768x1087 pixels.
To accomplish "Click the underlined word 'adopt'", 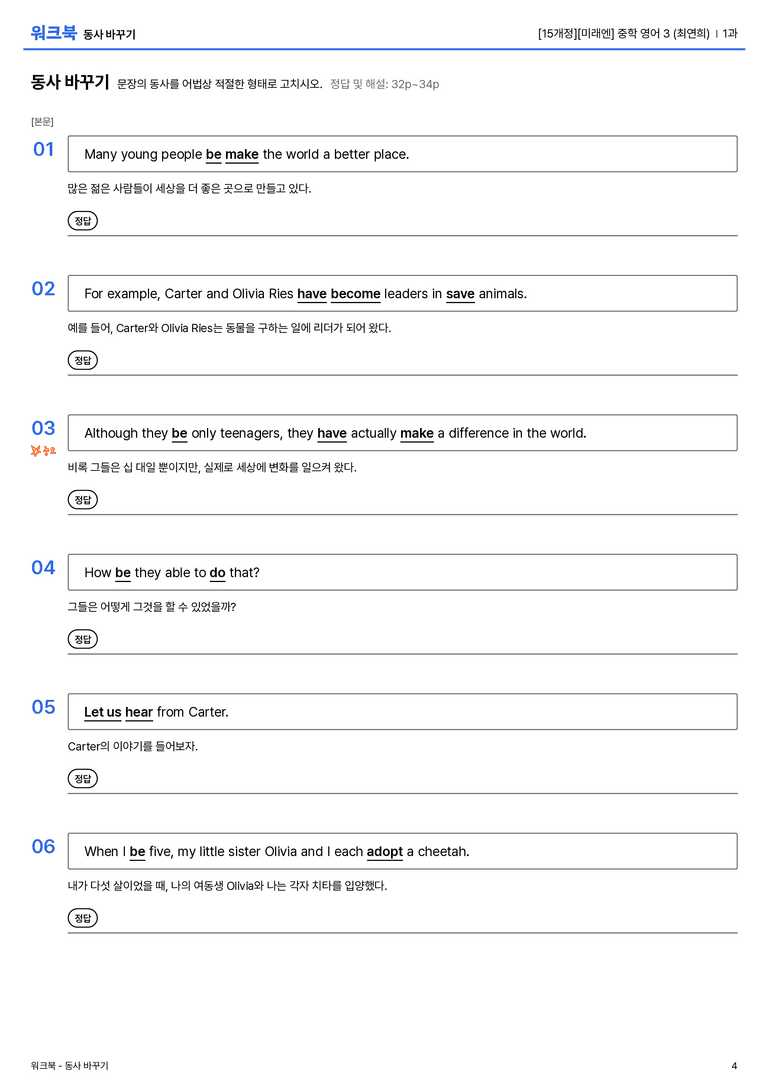I will tap(385, 852).
